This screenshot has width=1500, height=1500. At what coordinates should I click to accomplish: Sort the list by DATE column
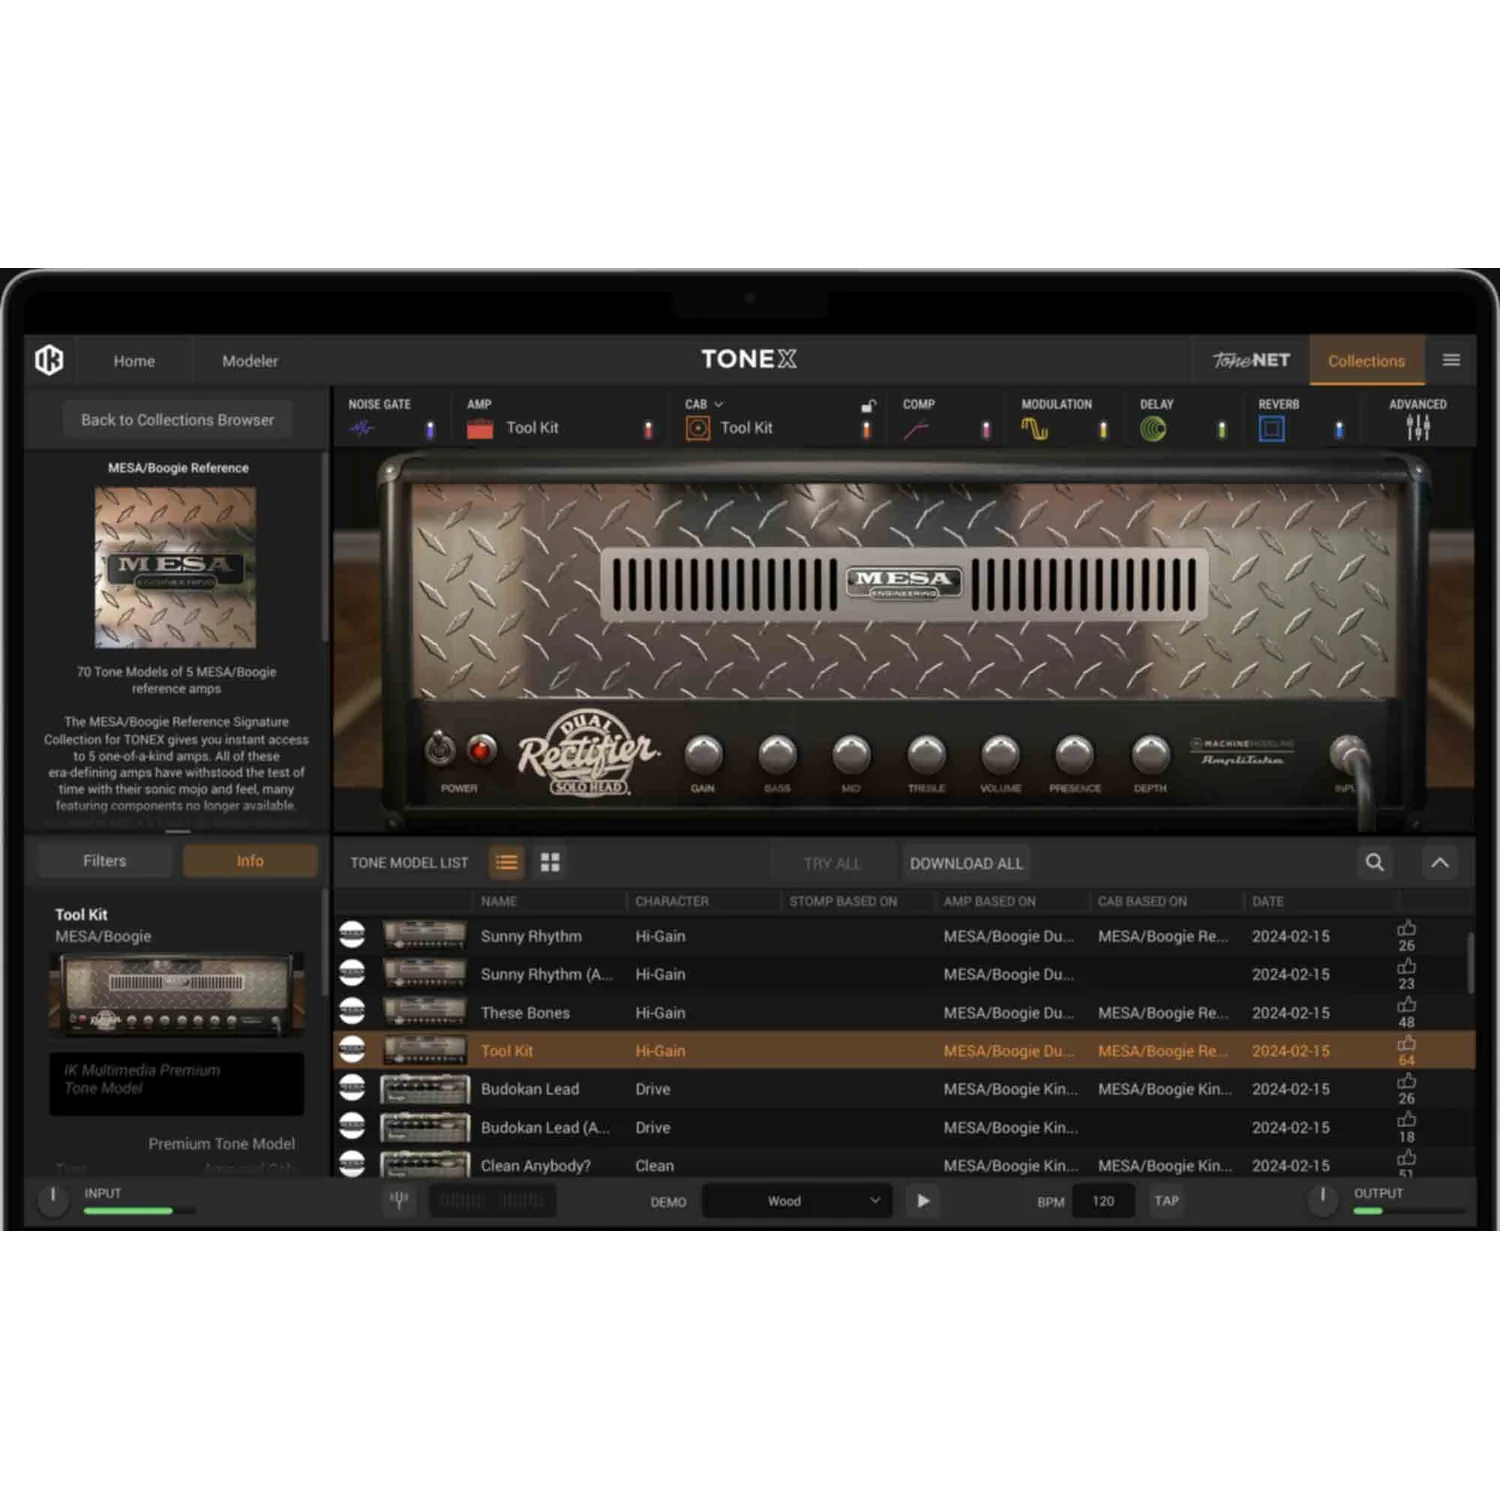[x=1268, y=901]
